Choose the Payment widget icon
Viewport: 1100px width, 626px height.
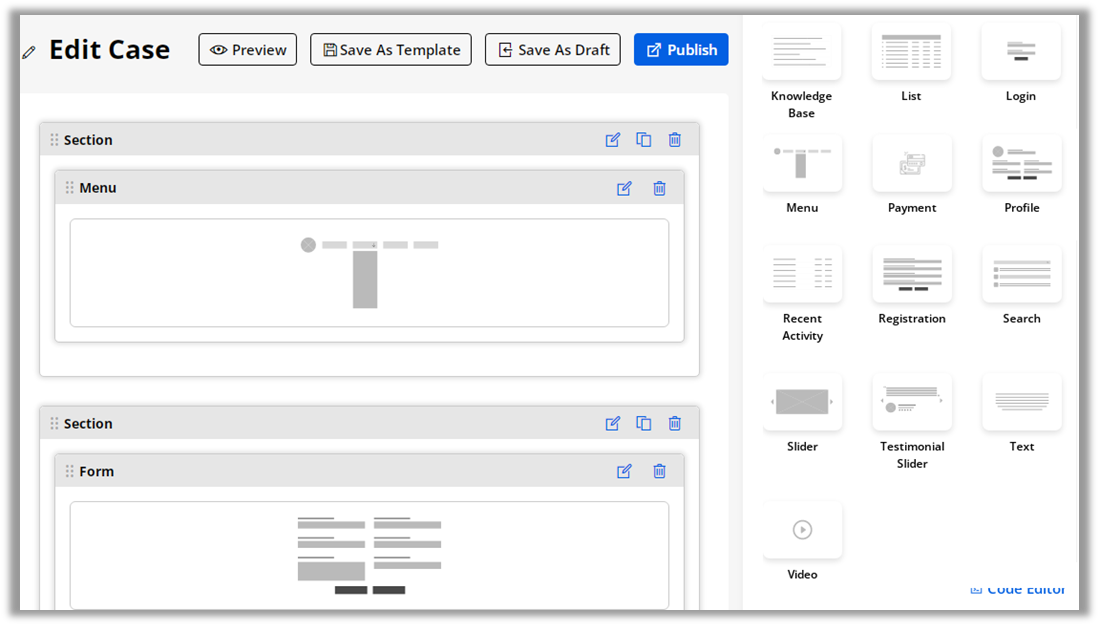point(911,164)
